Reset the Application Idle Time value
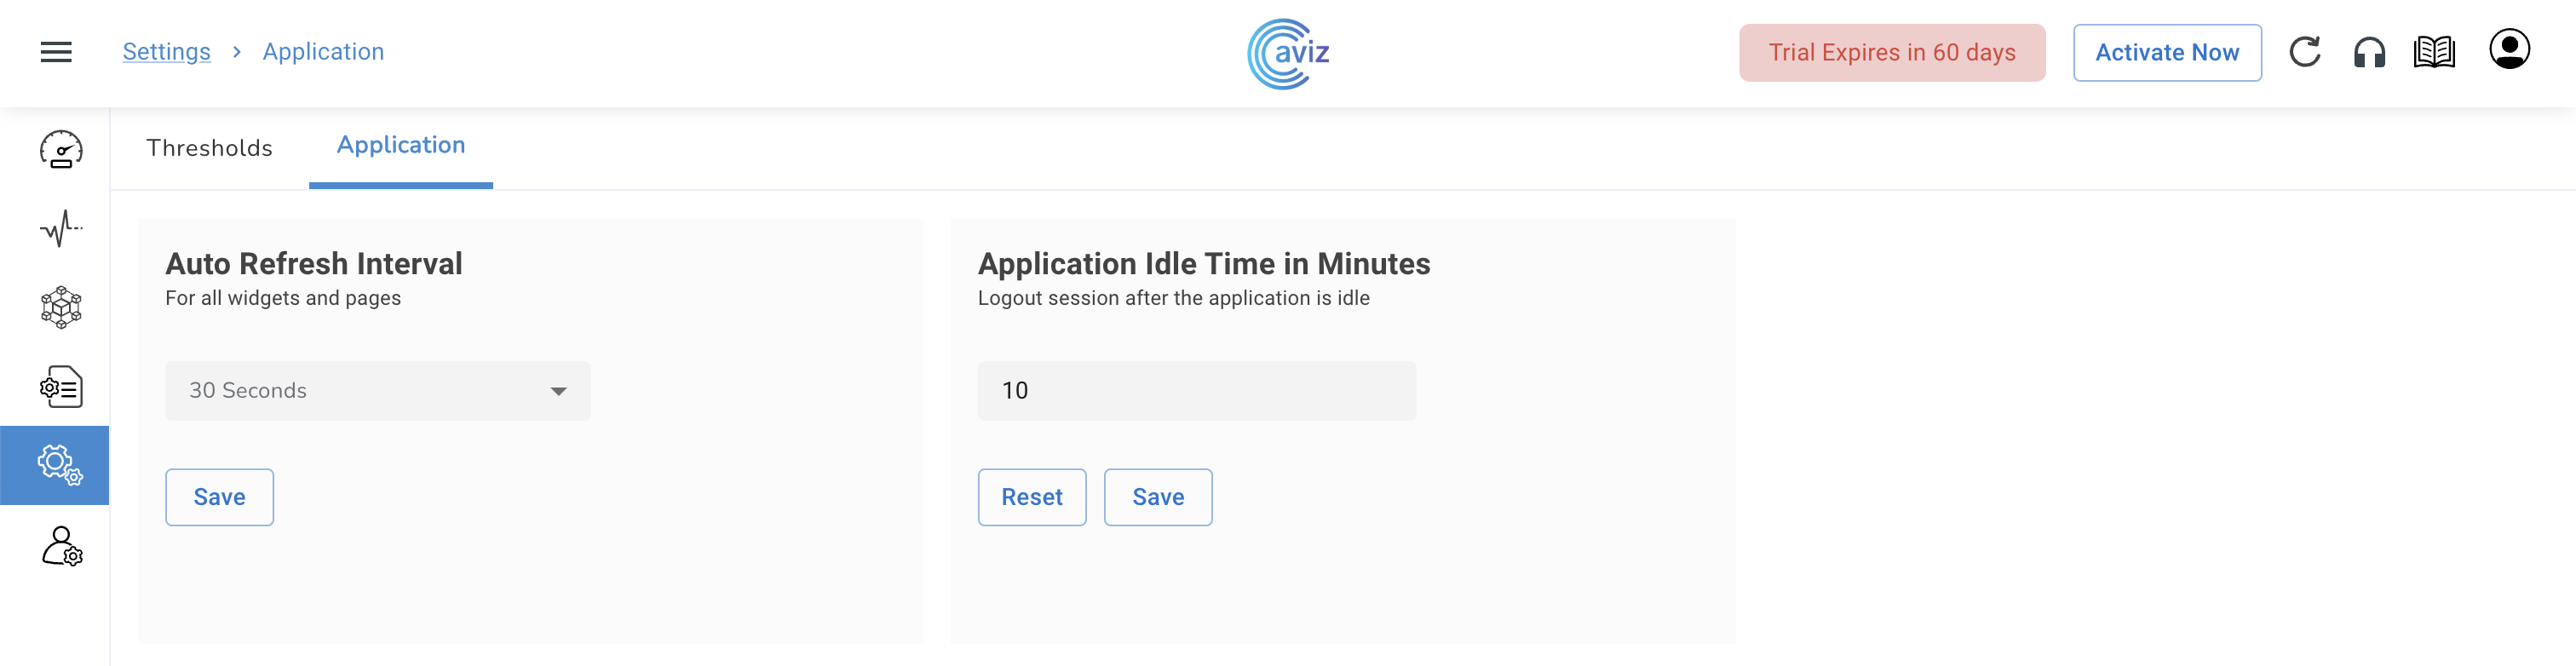 click(1031, 497)
